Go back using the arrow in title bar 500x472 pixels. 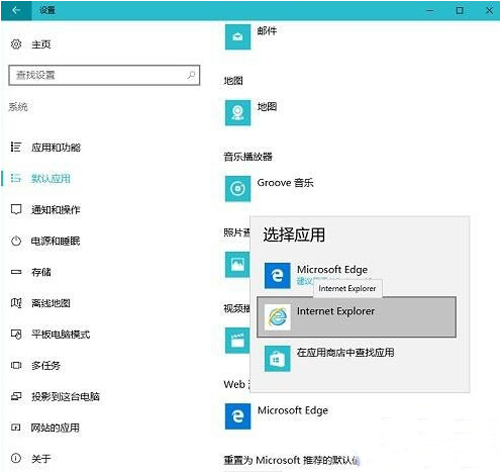16,10
